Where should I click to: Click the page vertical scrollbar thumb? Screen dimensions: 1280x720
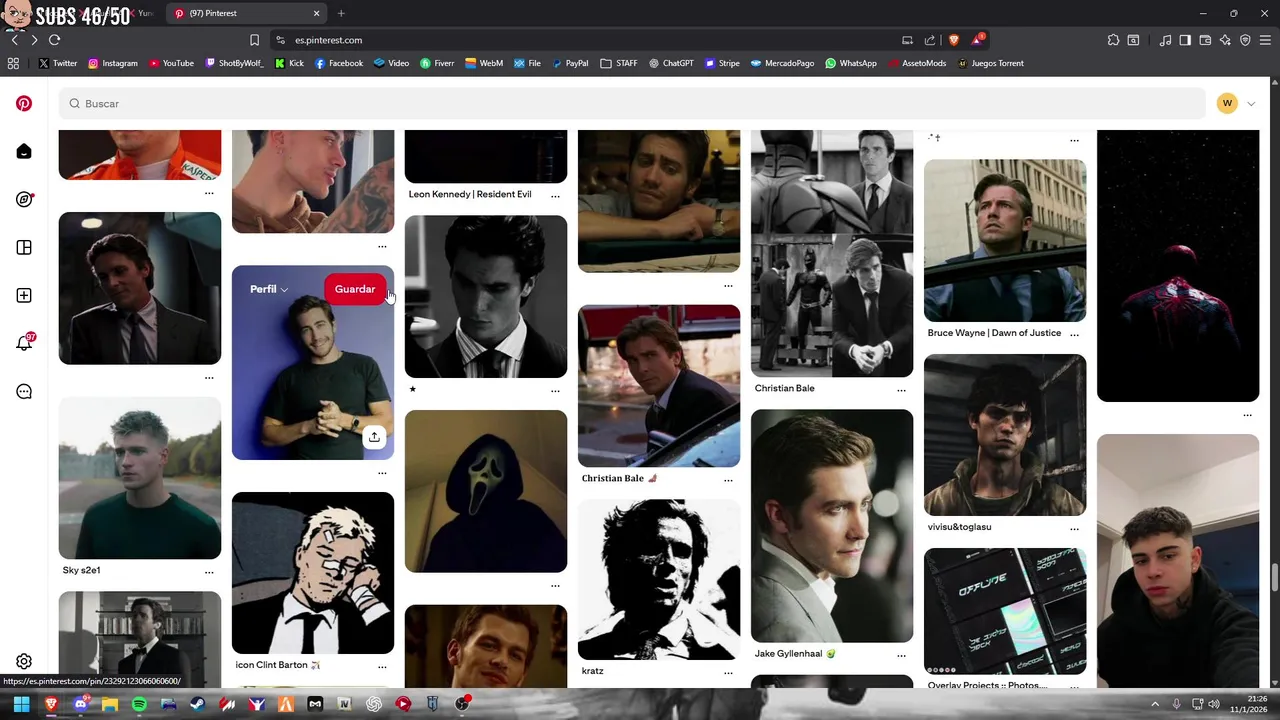[1274, 578]
